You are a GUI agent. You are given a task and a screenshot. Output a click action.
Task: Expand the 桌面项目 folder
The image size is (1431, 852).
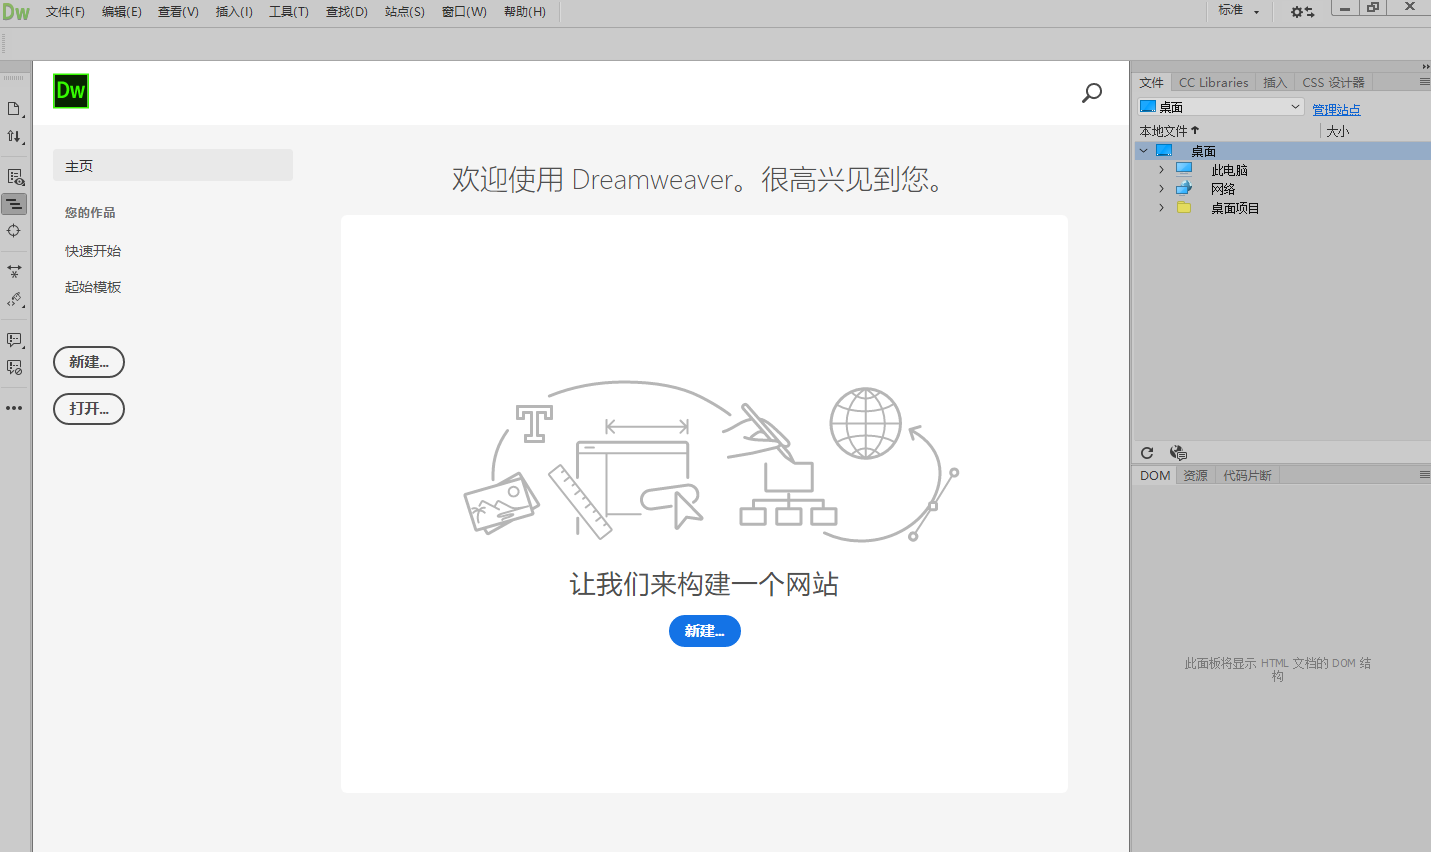(1161, 207)
